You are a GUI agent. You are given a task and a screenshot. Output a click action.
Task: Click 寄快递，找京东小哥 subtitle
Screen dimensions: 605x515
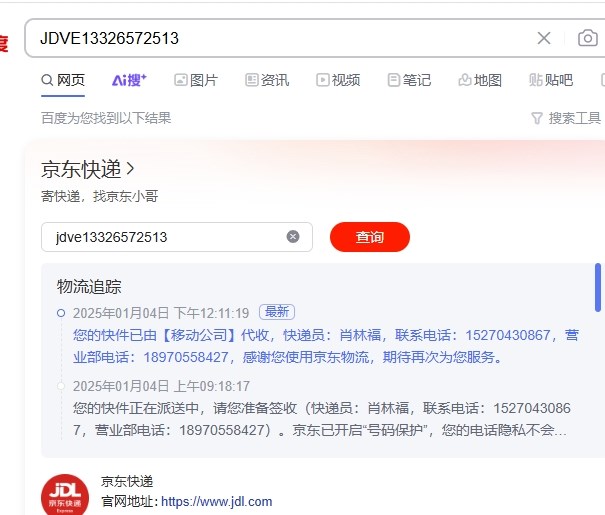[x=100, y=196]
